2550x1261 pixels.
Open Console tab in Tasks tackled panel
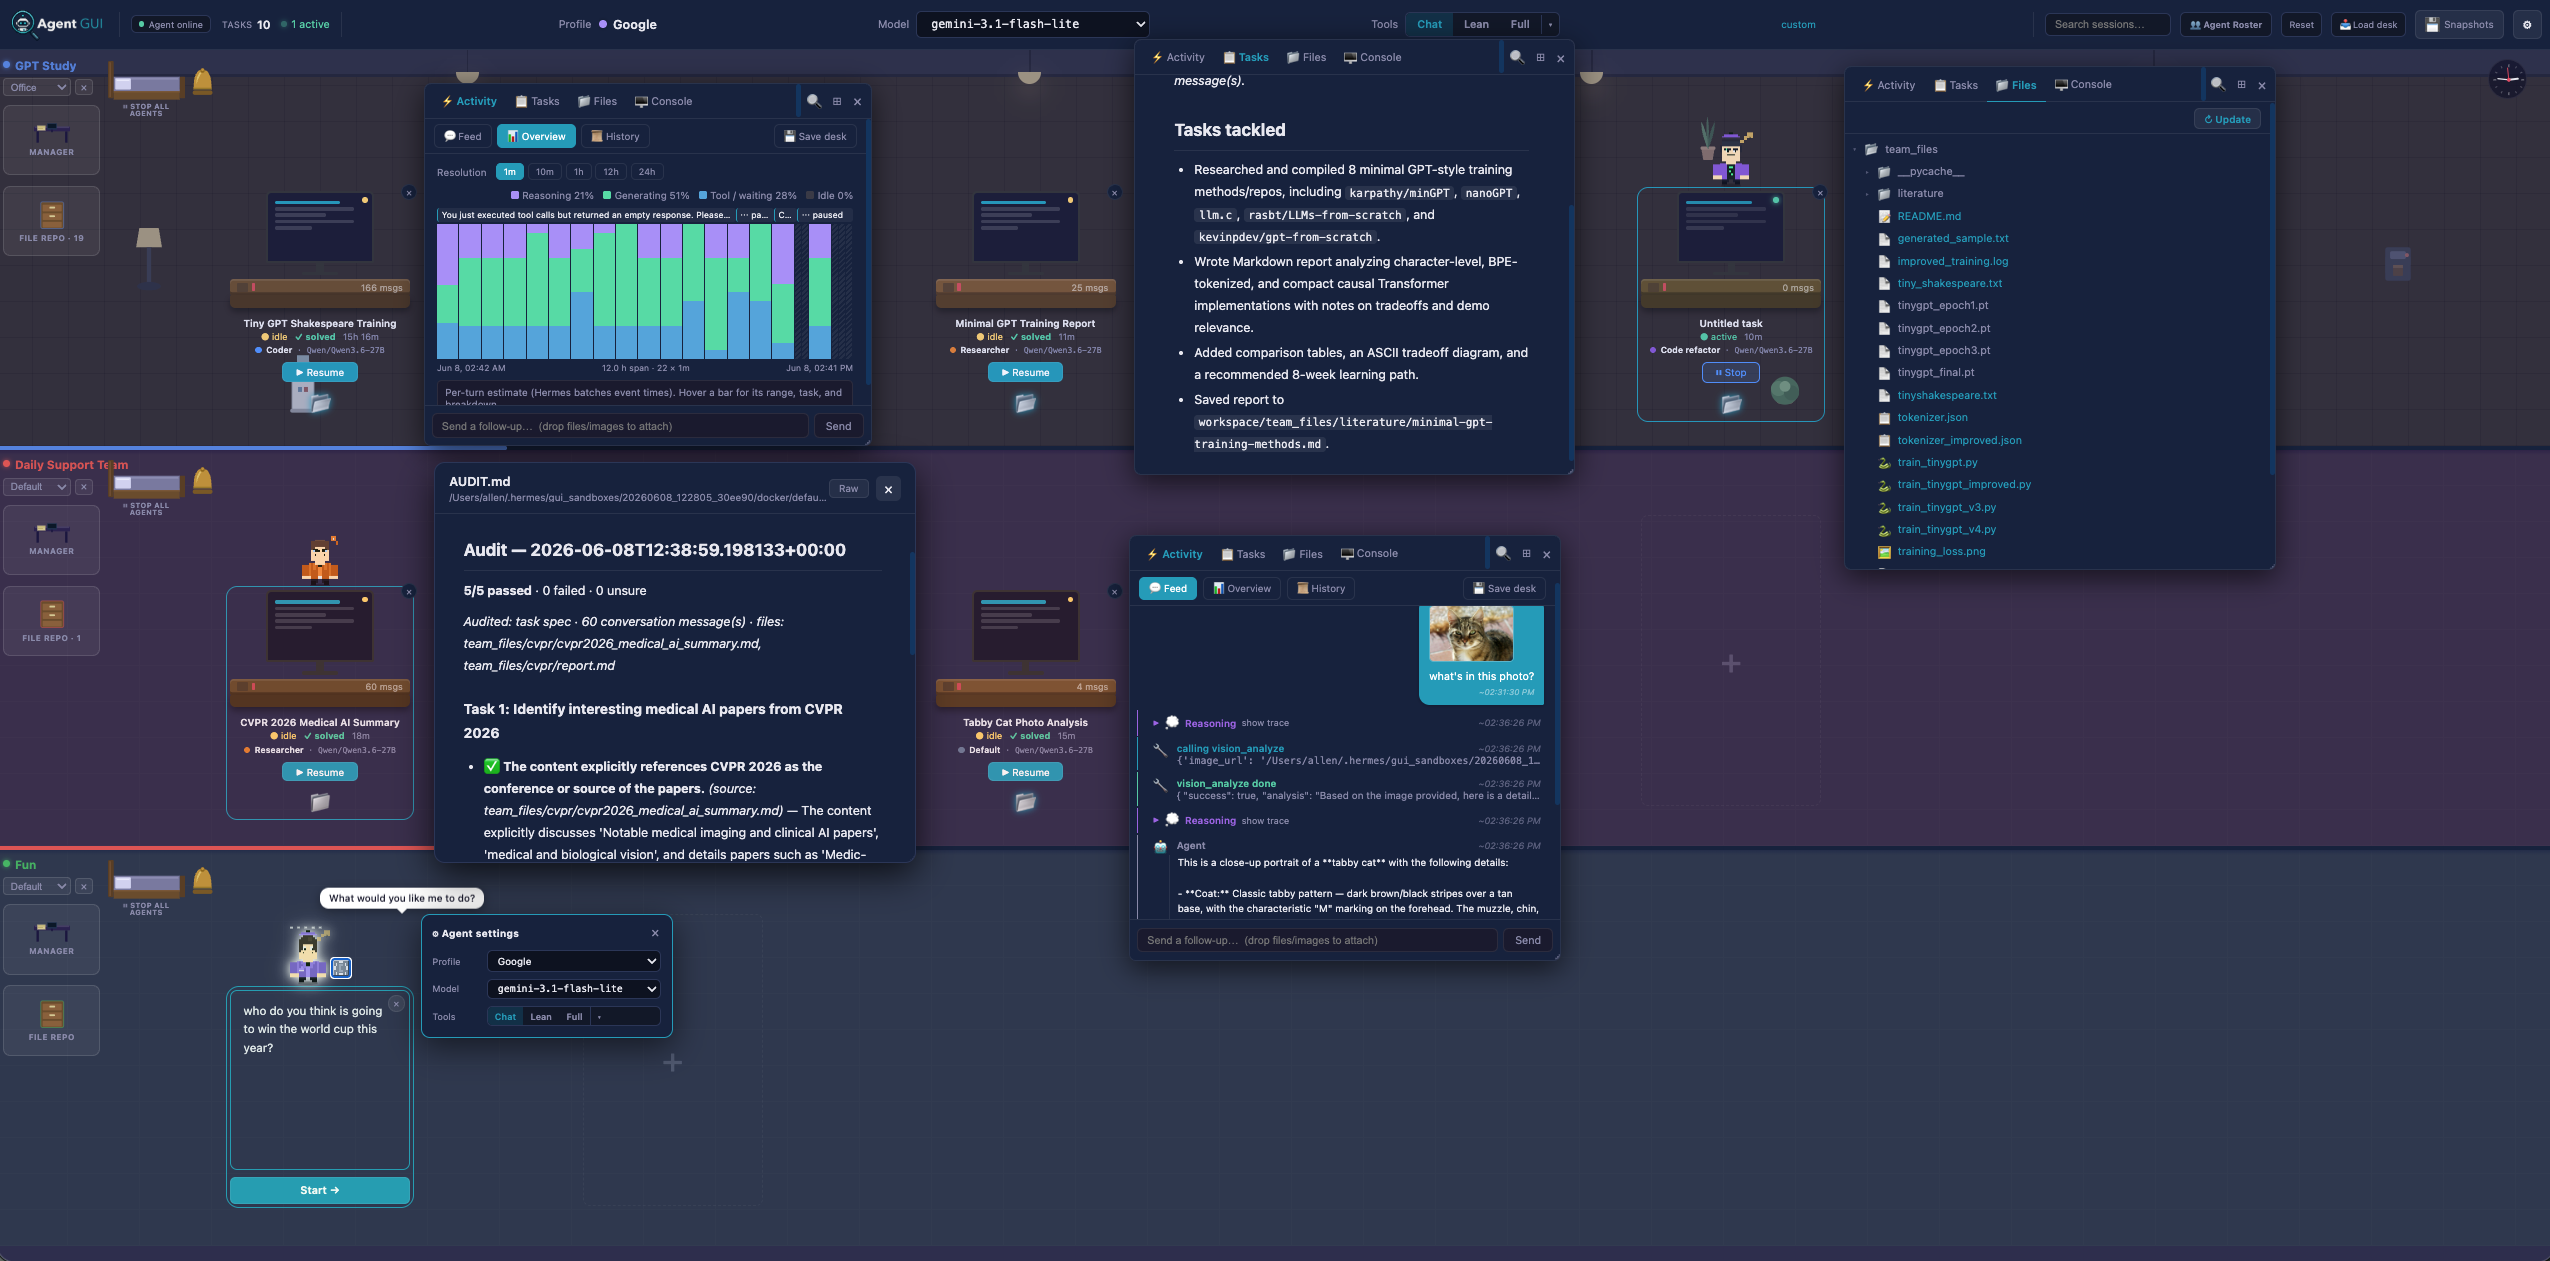tap(1372, 58)
